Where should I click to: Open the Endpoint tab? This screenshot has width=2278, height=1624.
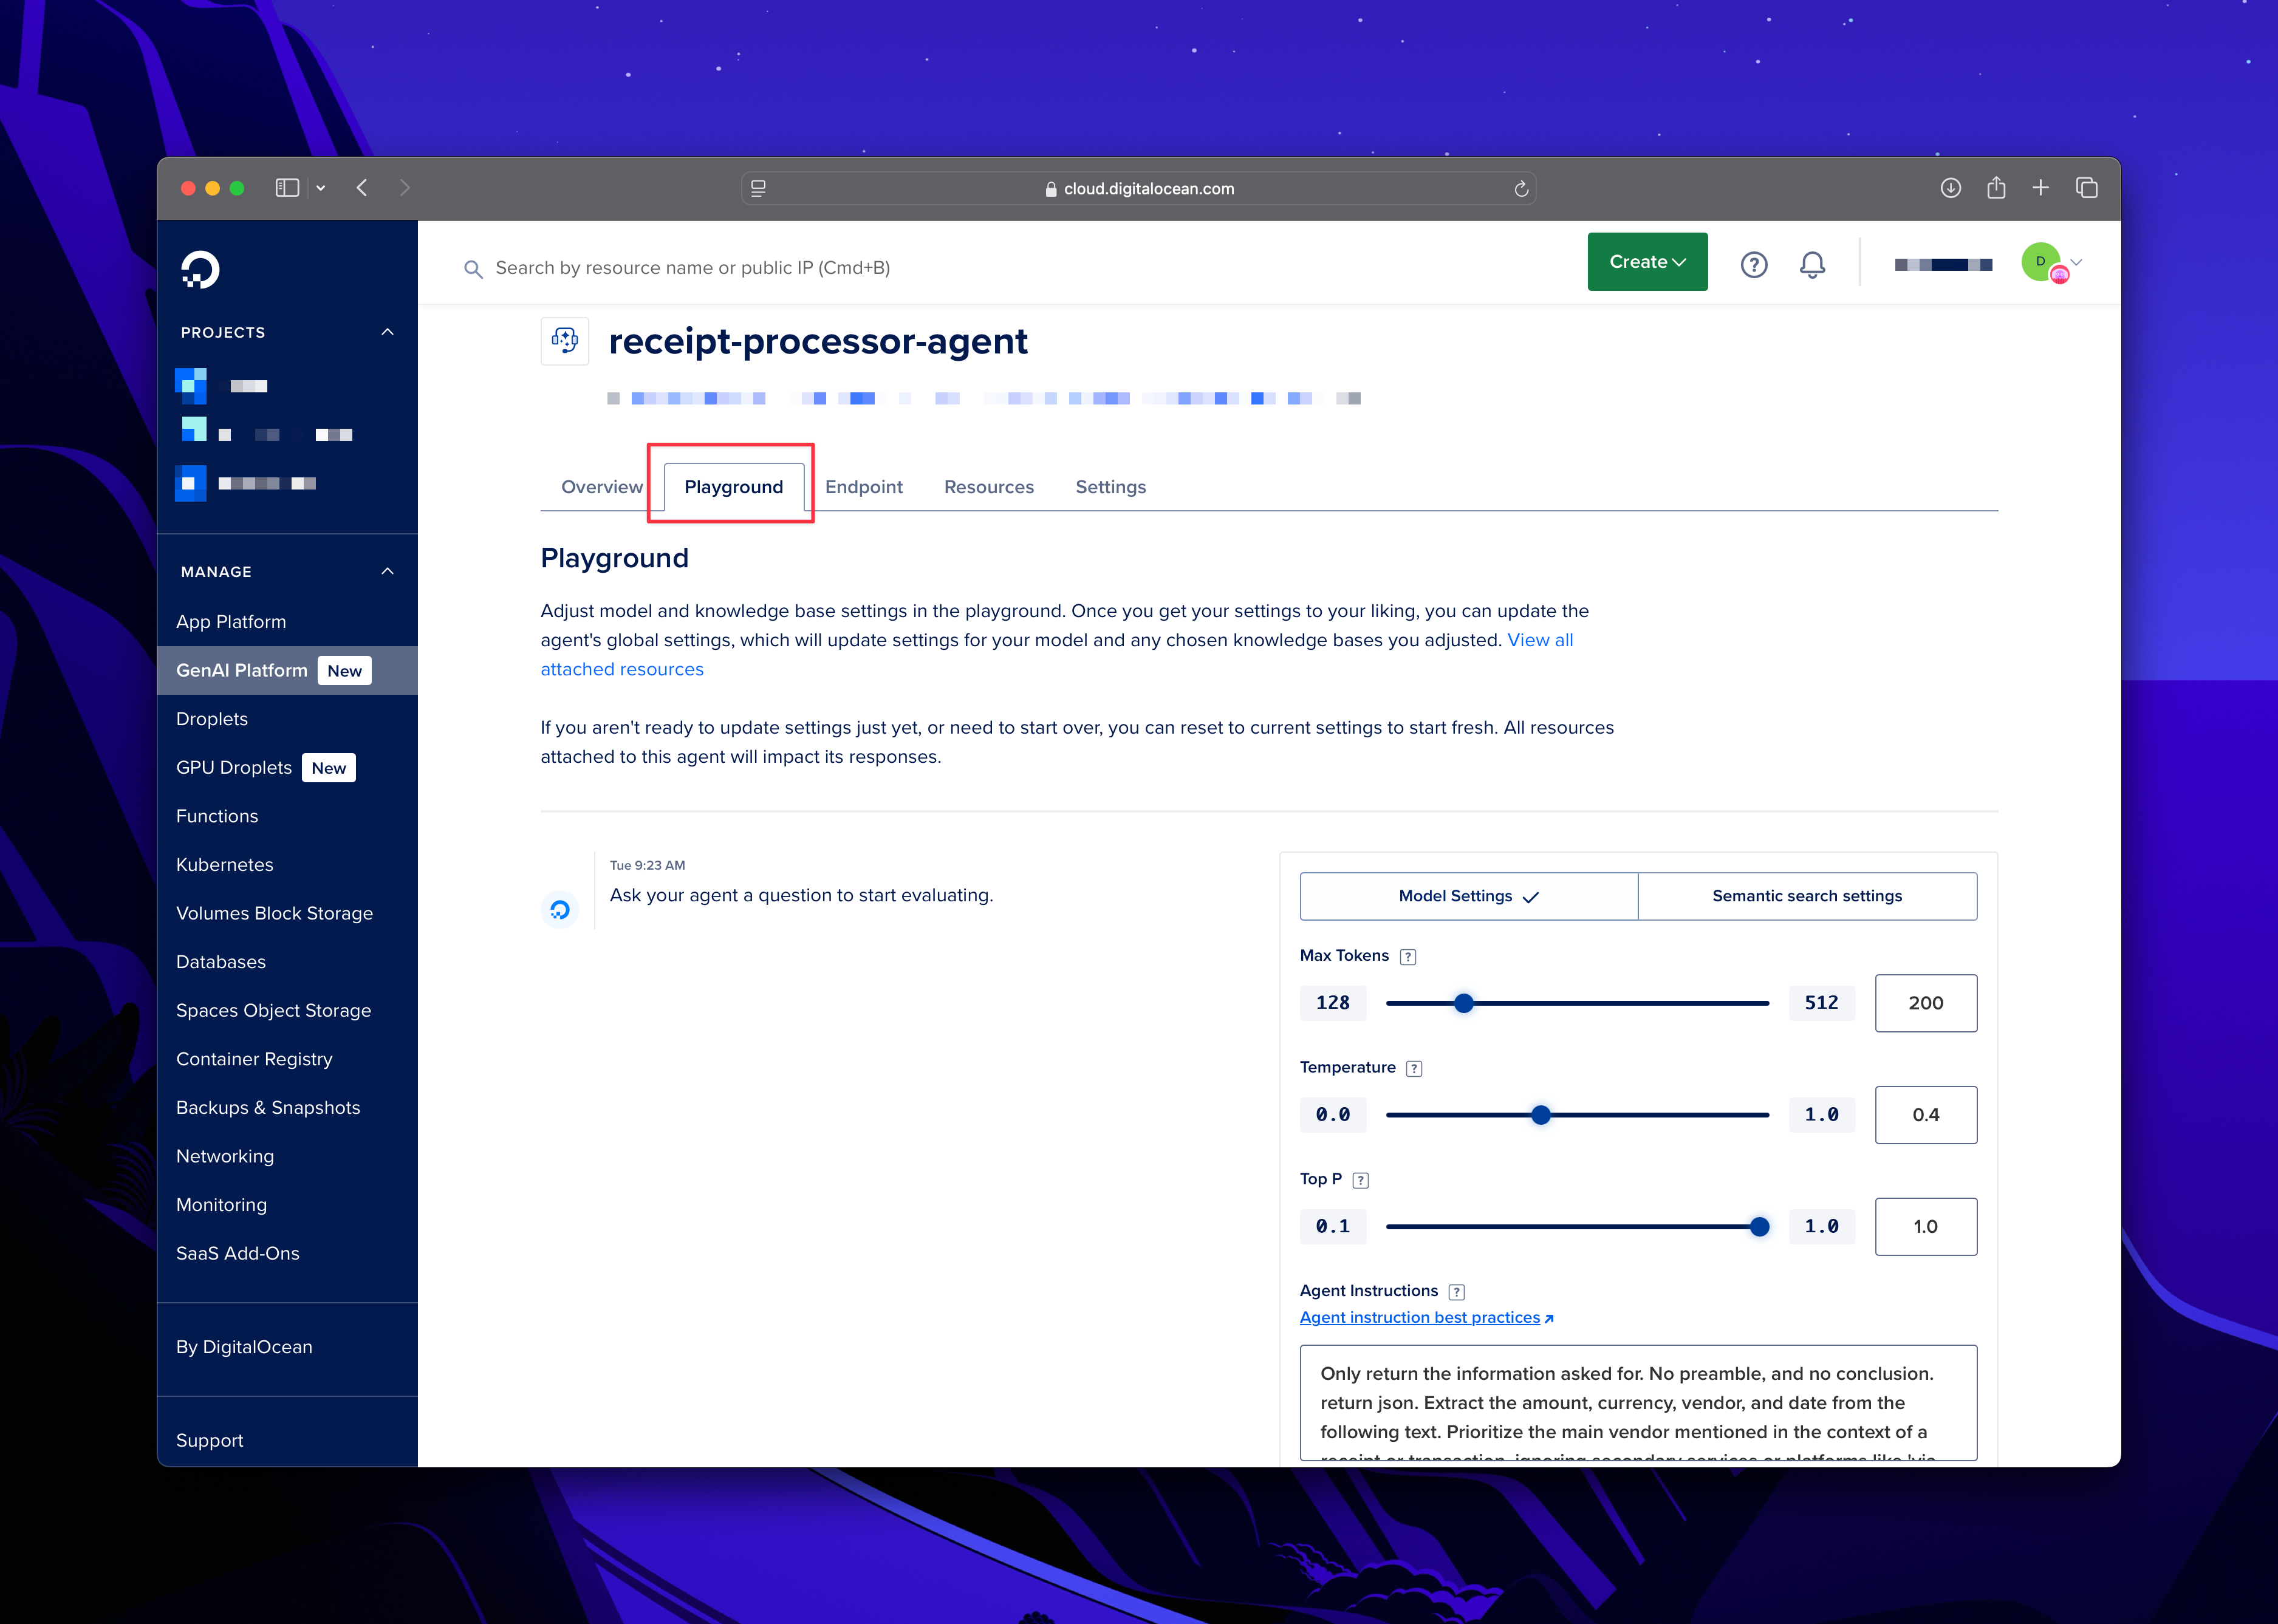864,487
